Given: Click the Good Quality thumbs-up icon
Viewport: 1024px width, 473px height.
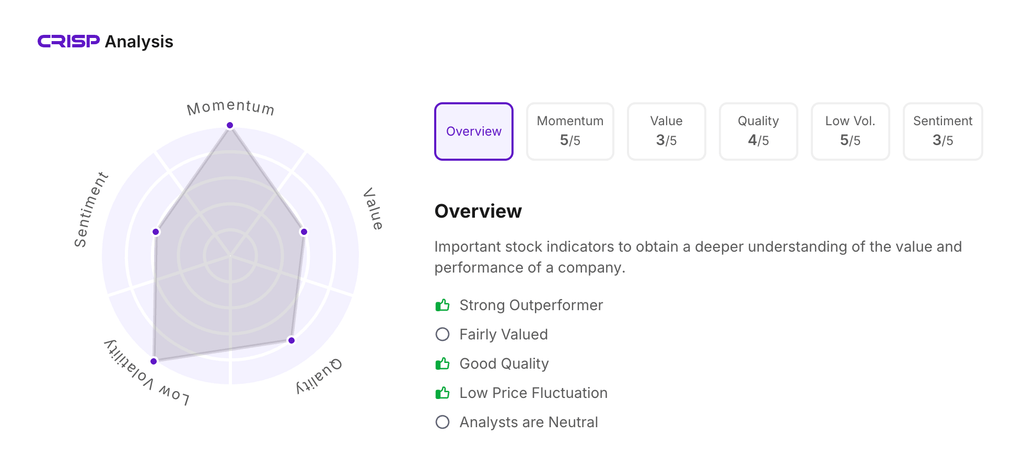Looking at the screenshot, I should pyautogui.click(x=442, y=364).
